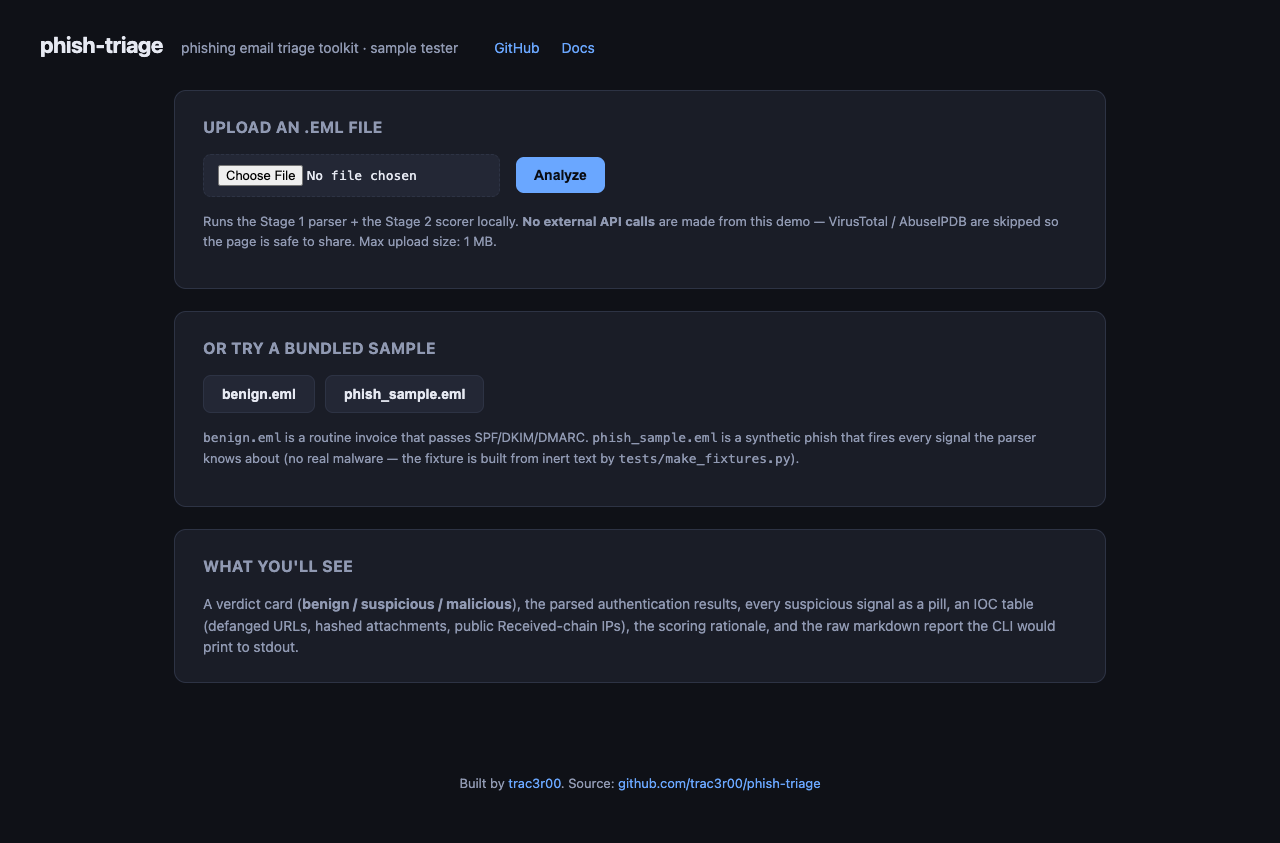
Task: Click the Analyze button
Action: pyautogui.click(x=560, y=175)
